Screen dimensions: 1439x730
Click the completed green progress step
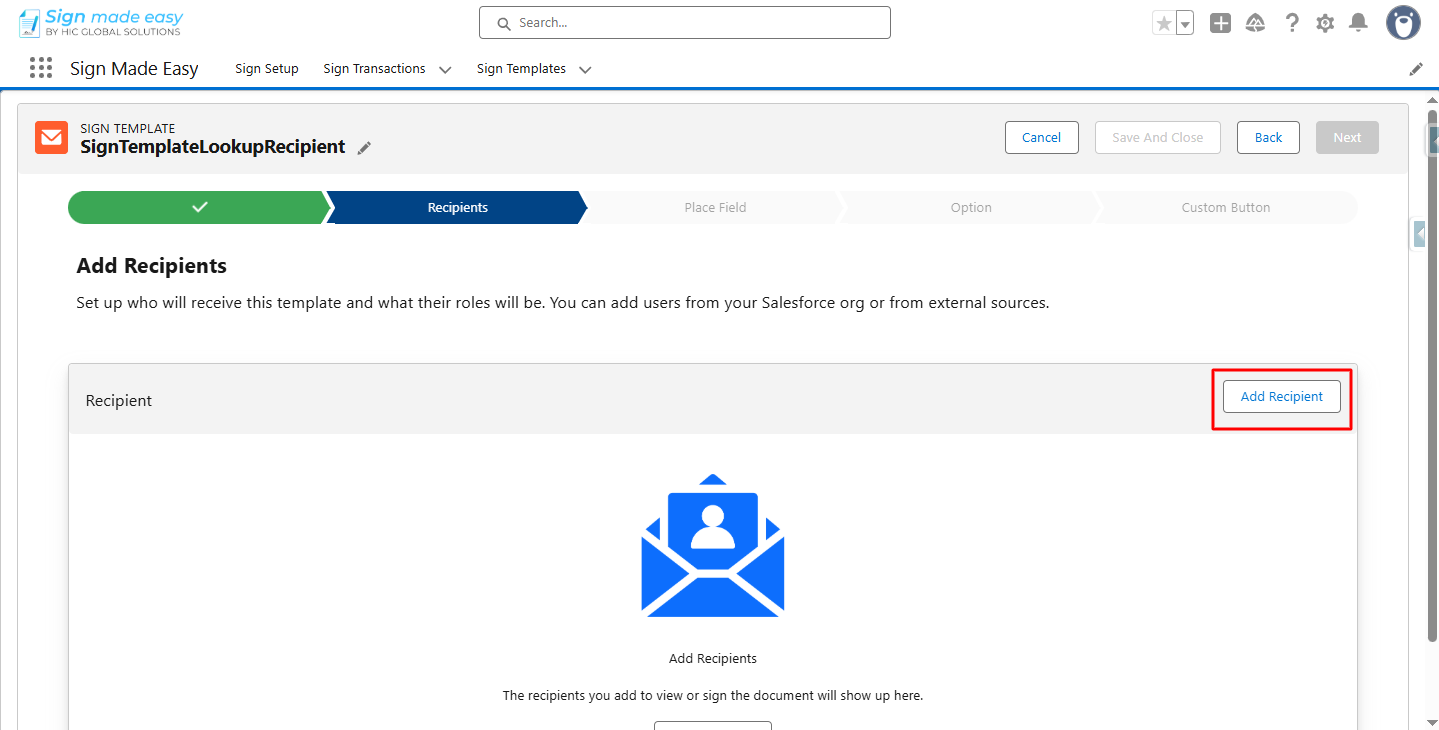[199, 208]
